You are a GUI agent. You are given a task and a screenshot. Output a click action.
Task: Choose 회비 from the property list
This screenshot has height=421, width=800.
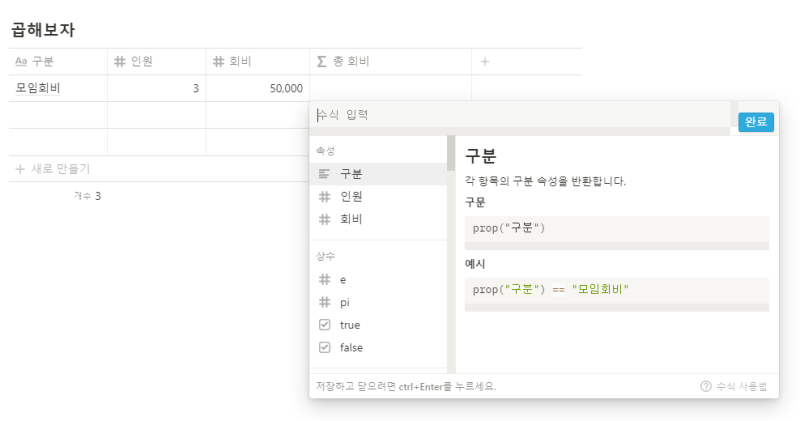(351, 219)
